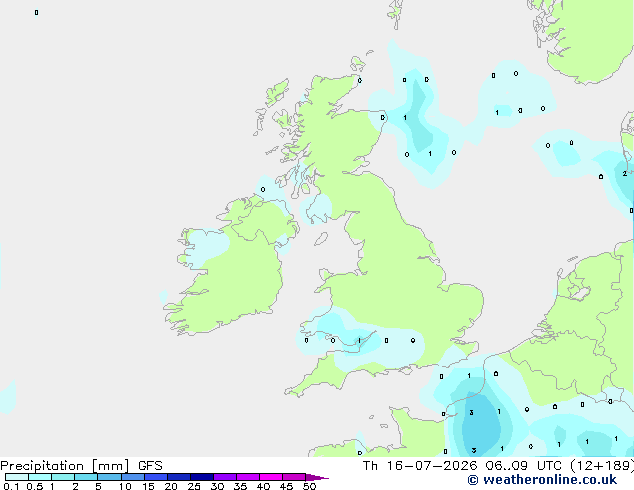Image resolution: width=634 pixels, height=490 pixels.
Task: Select the 1–2 mm legend swatch
Action: click(x=63, y=477)
